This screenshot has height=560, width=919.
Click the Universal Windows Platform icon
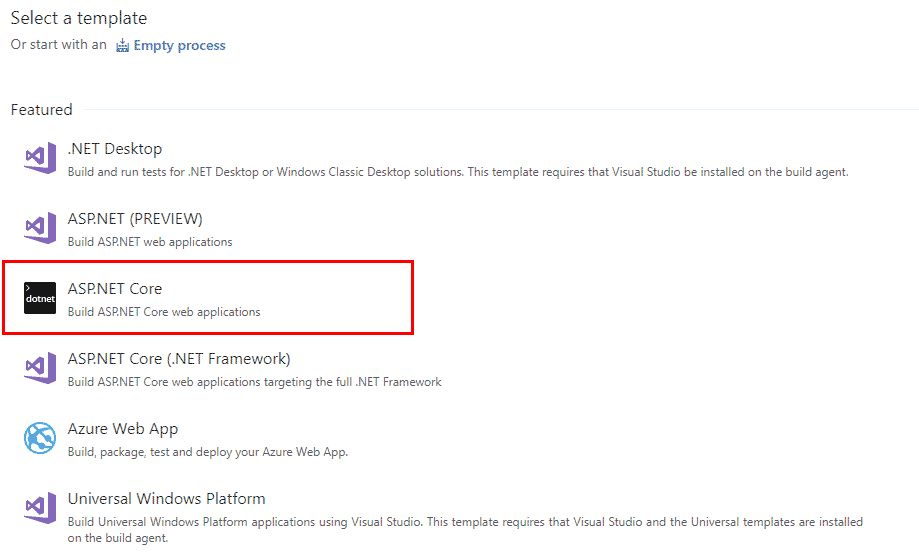click(x=40, y=508)
